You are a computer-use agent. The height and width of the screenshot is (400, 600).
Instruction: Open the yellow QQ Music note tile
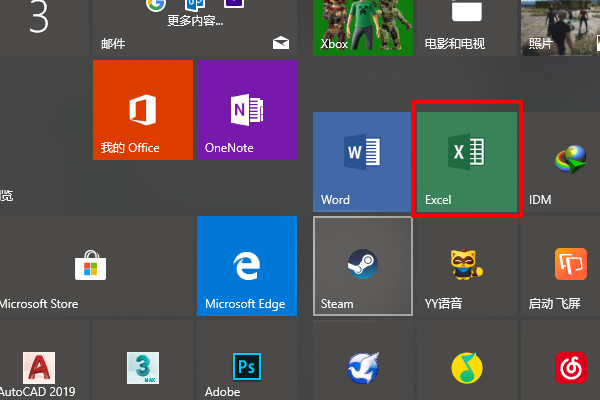coord(467,368)
